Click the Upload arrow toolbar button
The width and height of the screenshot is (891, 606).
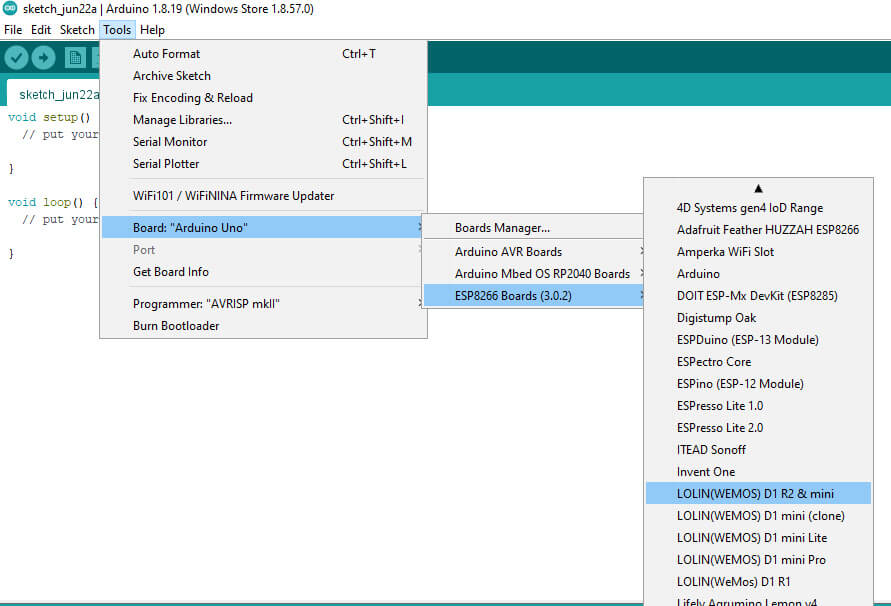coord(43,58)
